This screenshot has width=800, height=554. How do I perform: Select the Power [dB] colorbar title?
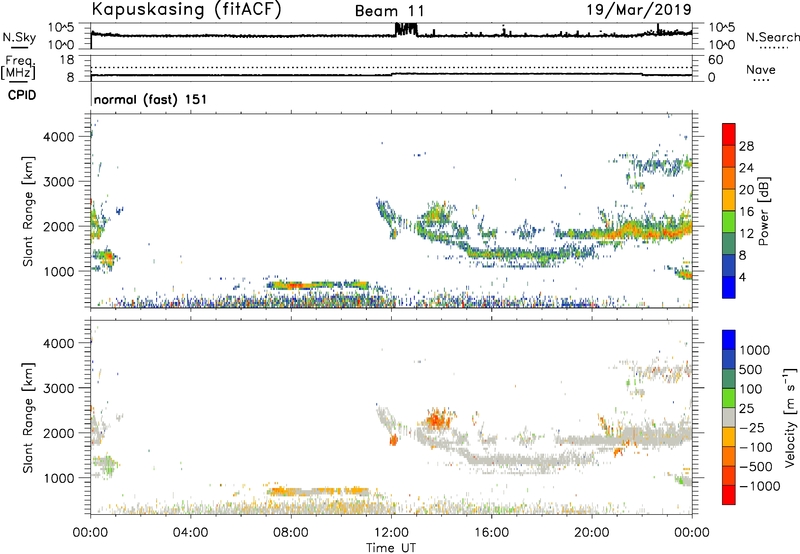coord(763,211)
